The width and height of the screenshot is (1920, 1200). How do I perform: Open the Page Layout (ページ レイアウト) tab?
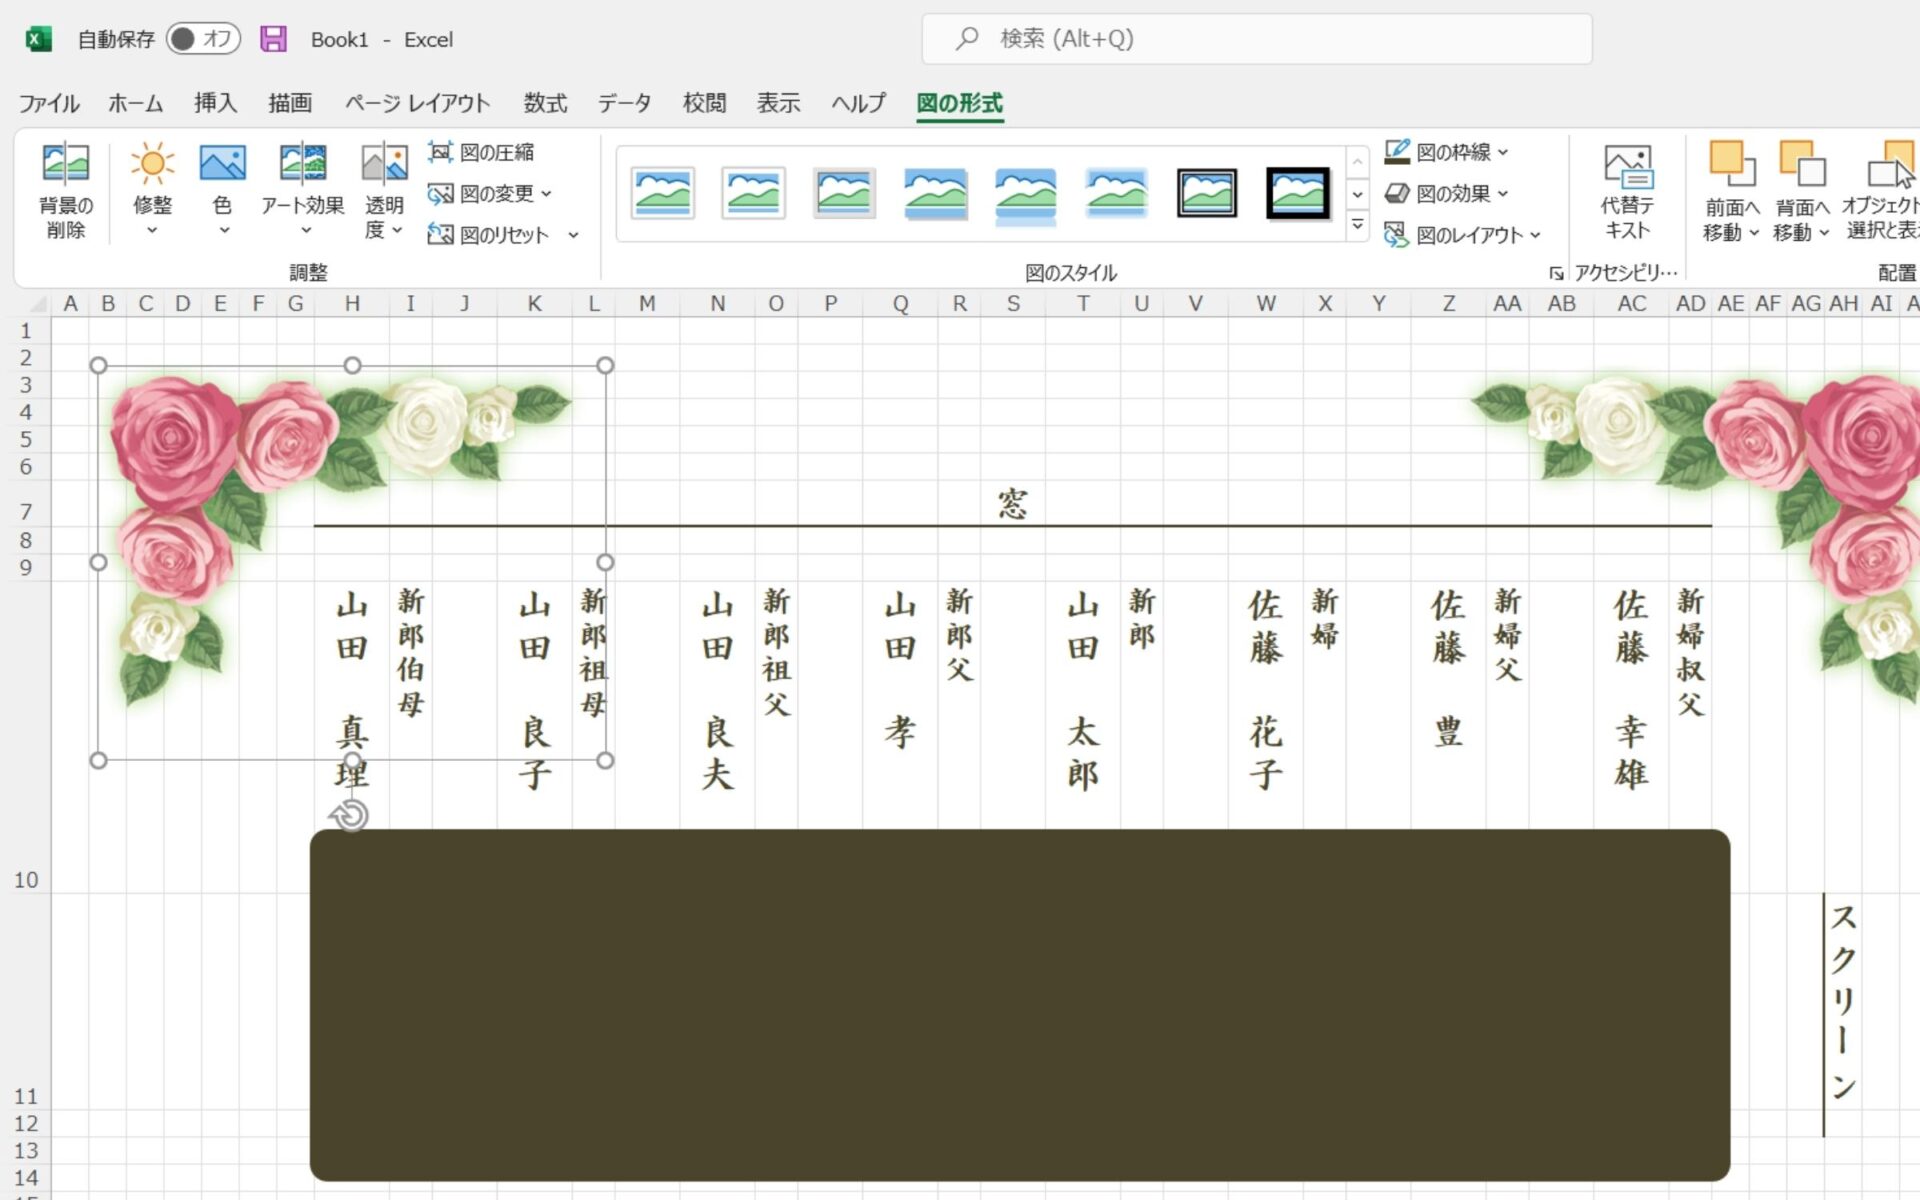pos(417,103)
